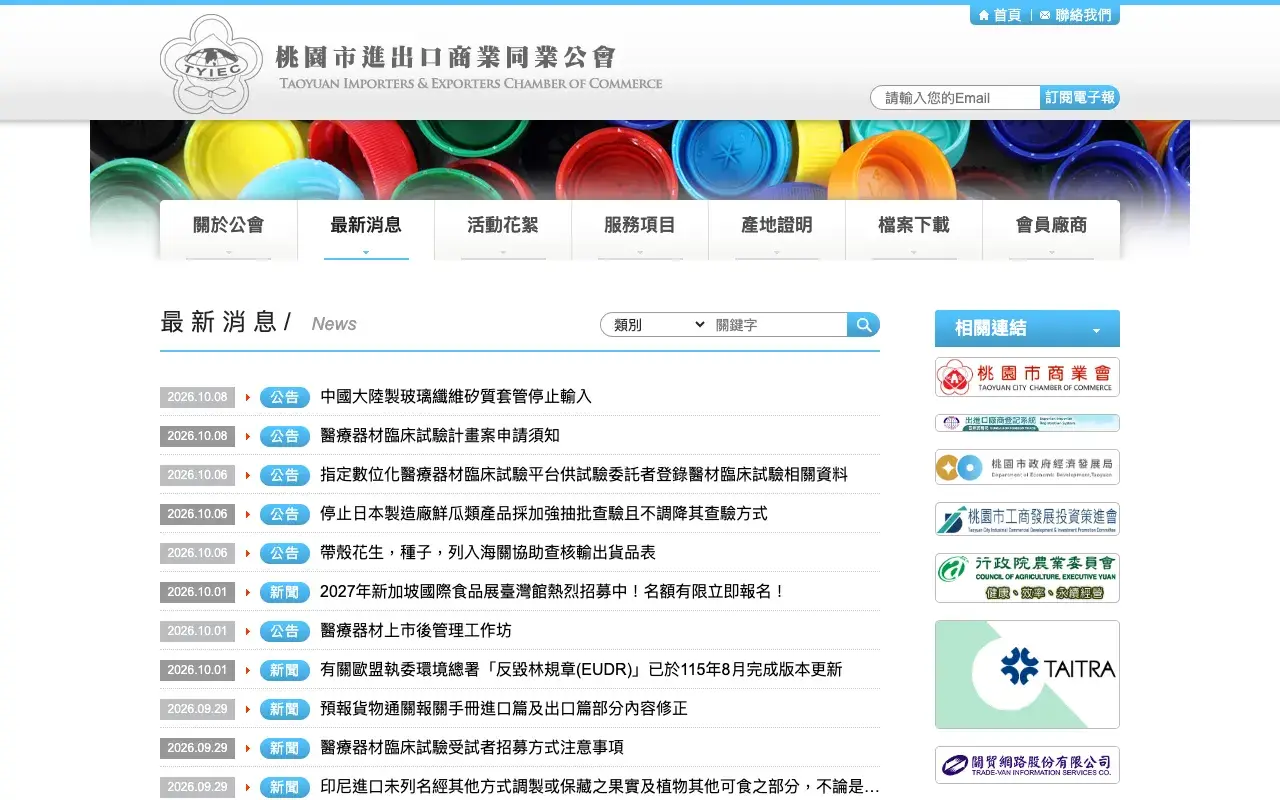
Task: Open the 產地證明 menu
Action: (777, 230)
